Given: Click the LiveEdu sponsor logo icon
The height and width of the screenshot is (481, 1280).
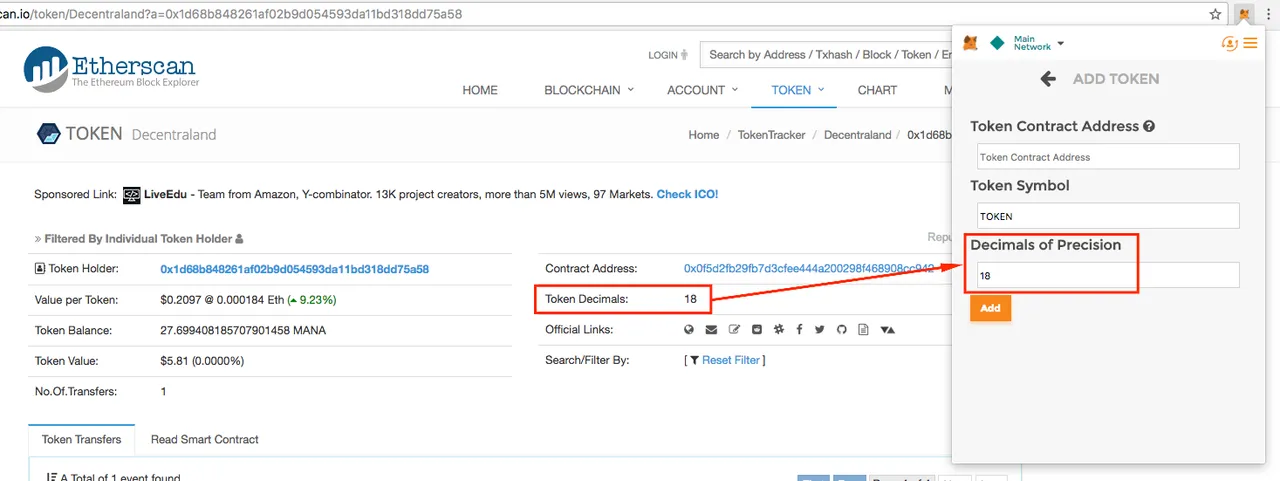Looking at the screenshot, I should 131,195.
